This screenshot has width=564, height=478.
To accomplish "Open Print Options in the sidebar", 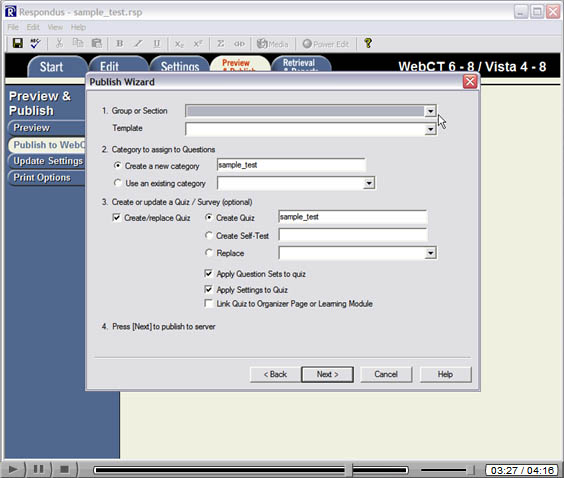I will tap(46, 177).
